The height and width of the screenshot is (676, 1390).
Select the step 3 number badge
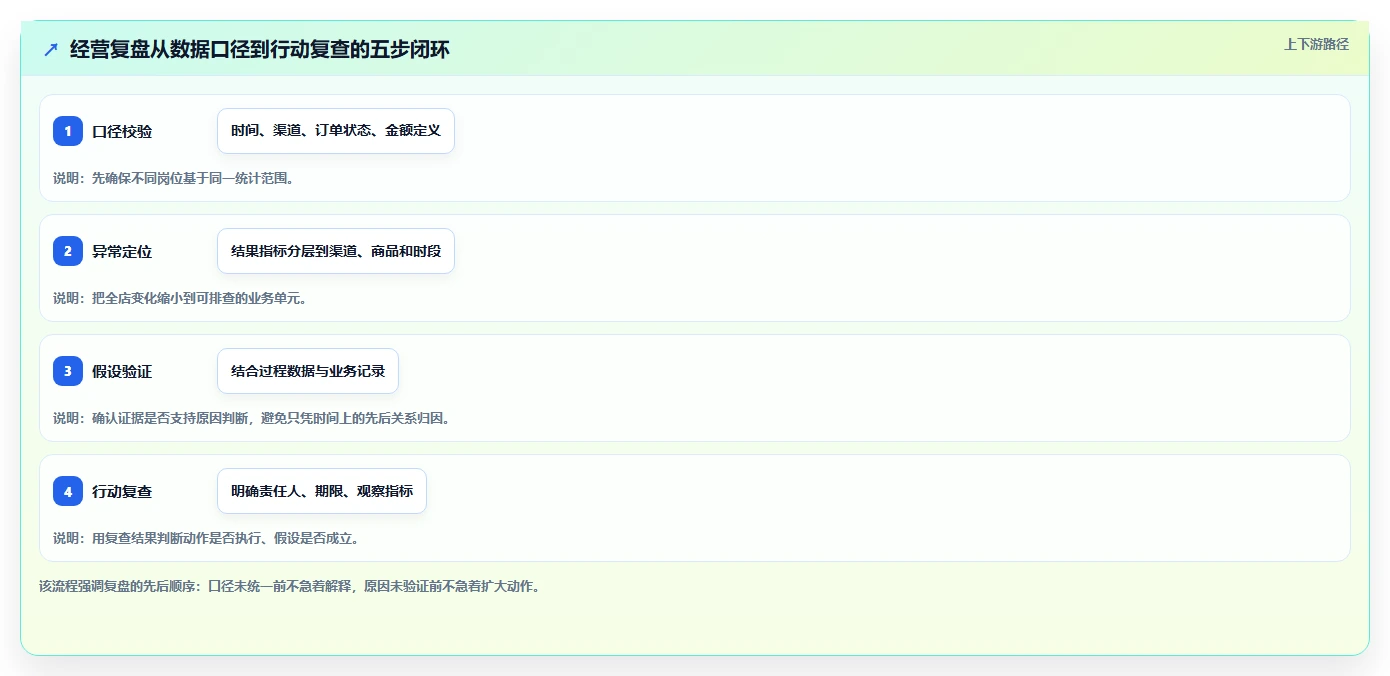click(68, 371)
